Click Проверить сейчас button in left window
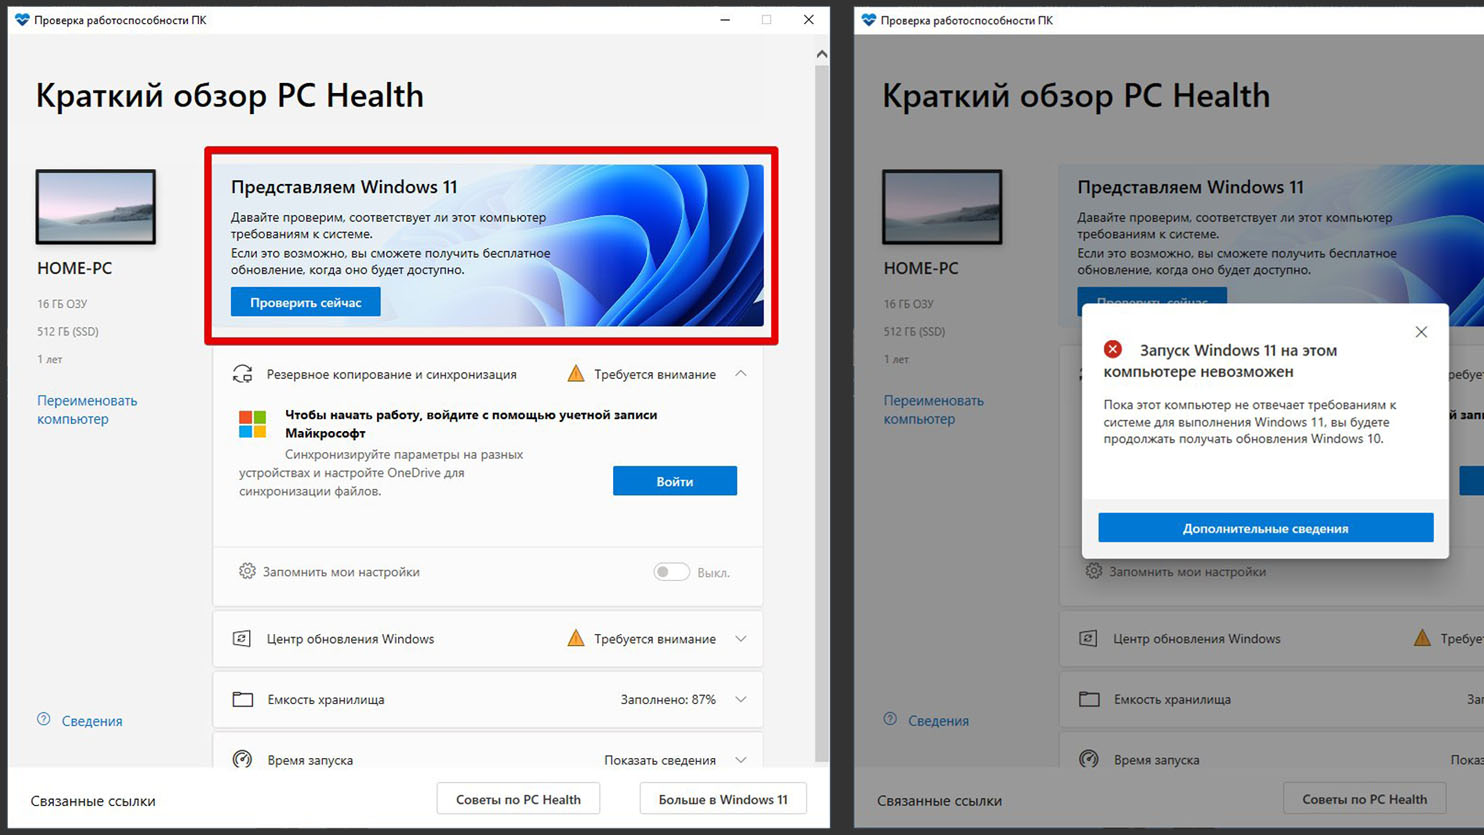 [x=306, y=302]
